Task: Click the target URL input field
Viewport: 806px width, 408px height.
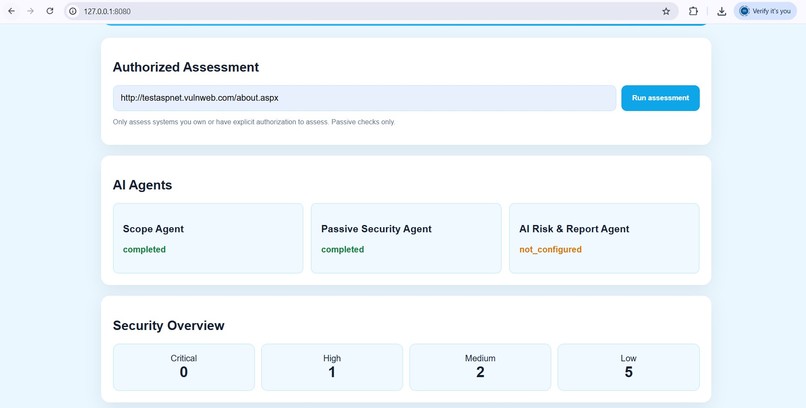Action: coord(364,98)
